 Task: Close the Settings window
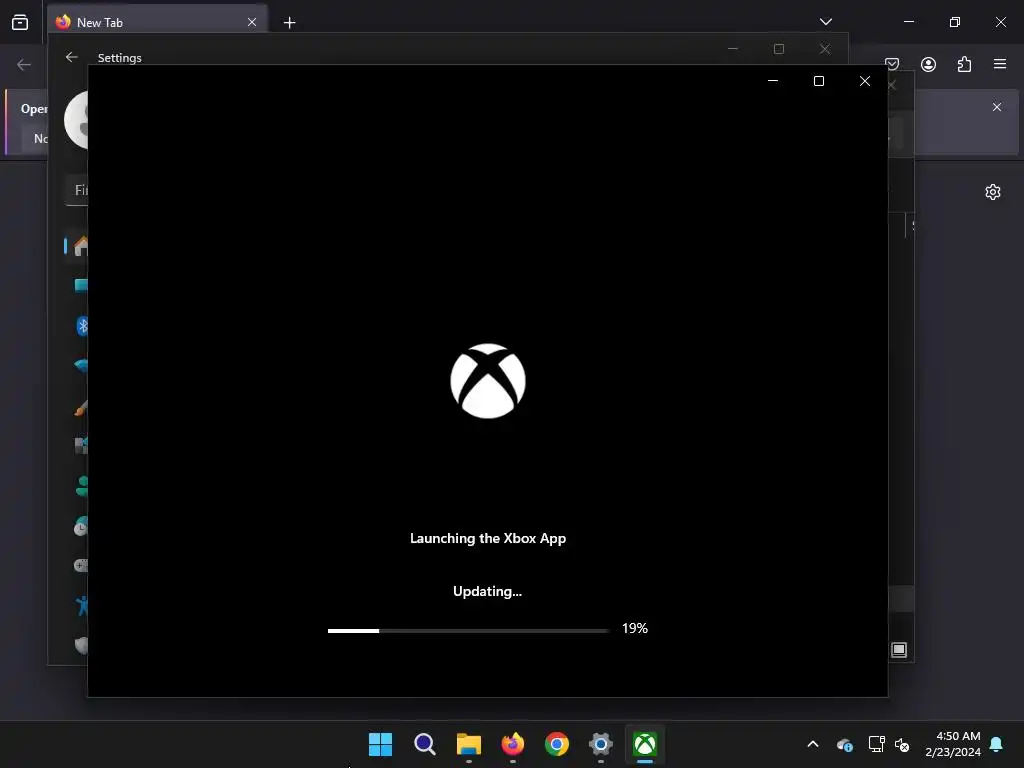pyautogui.click(x=825, y=49)
